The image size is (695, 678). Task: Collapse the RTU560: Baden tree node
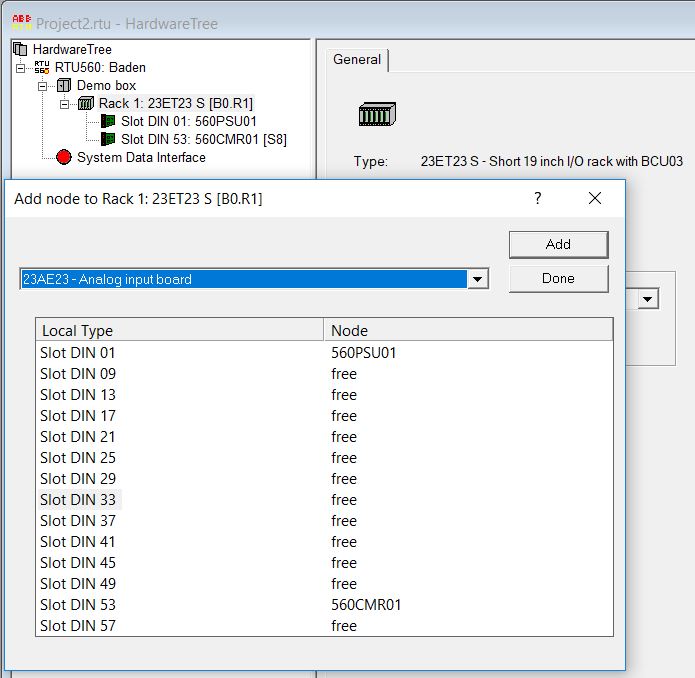pyautogui.click(x=20, y=68)
